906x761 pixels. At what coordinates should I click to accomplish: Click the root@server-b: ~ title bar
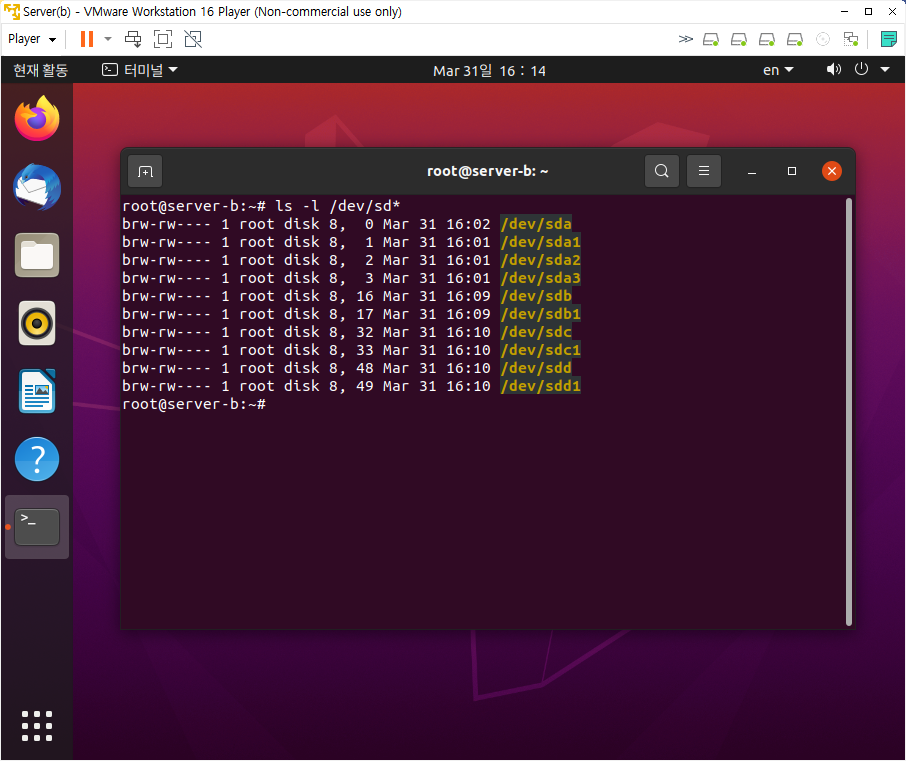point(488,171)
